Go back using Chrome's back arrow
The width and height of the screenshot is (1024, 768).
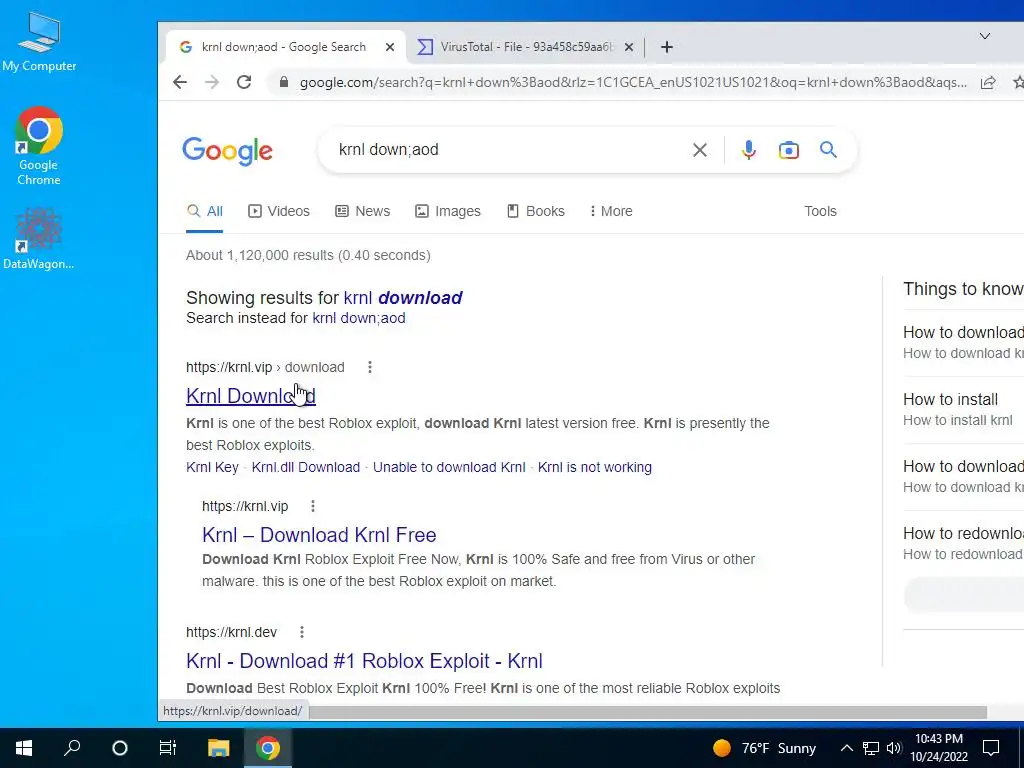pyautogui.click(x=180, y=82)
